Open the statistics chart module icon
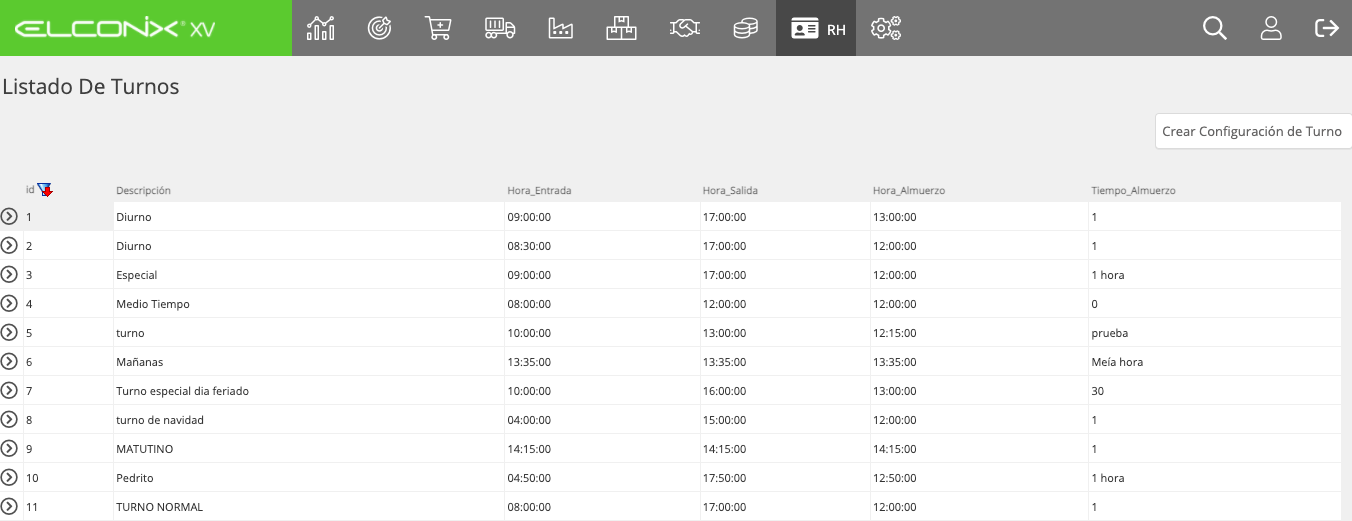This screenshot has width=1352, height=521. click(x=321, y=28)
